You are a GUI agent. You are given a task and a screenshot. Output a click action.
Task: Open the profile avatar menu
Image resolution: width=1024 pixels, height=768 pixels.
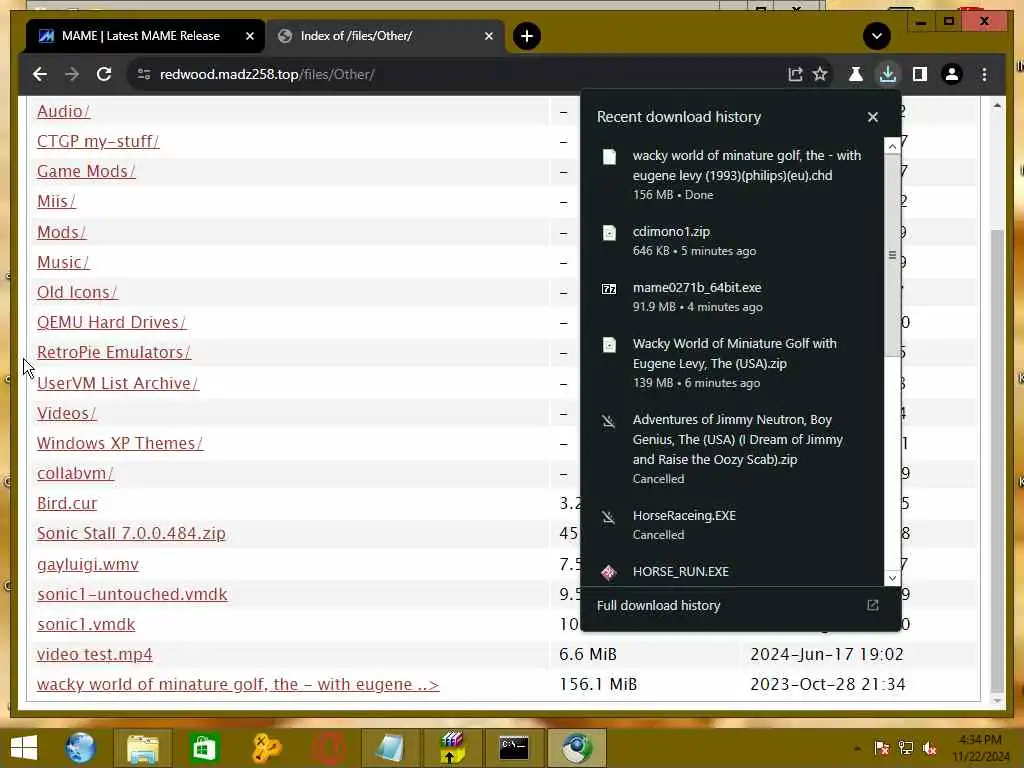click(952, 74)
